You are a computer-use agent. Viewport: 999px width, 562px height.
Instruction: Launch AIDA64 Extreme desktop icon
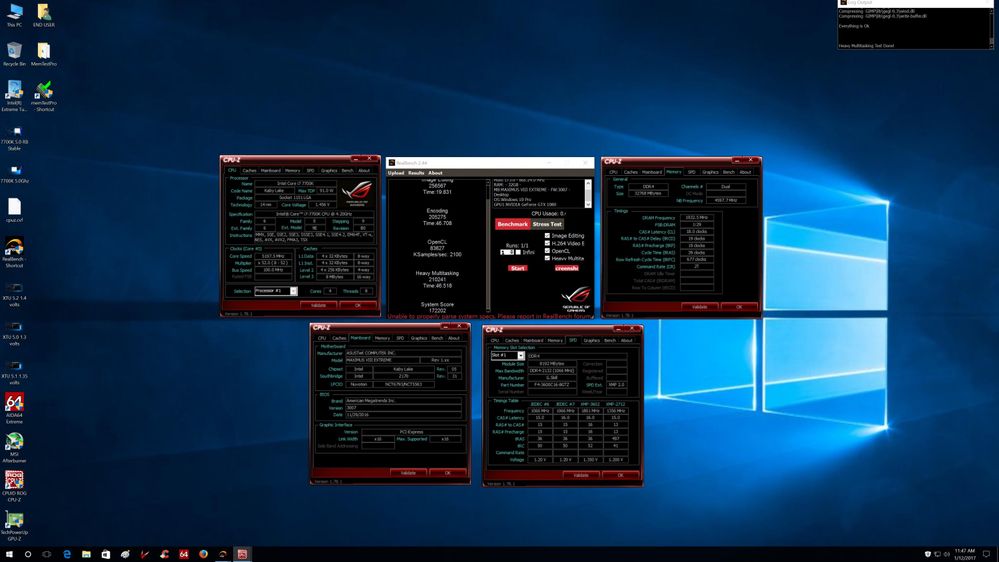14,408
